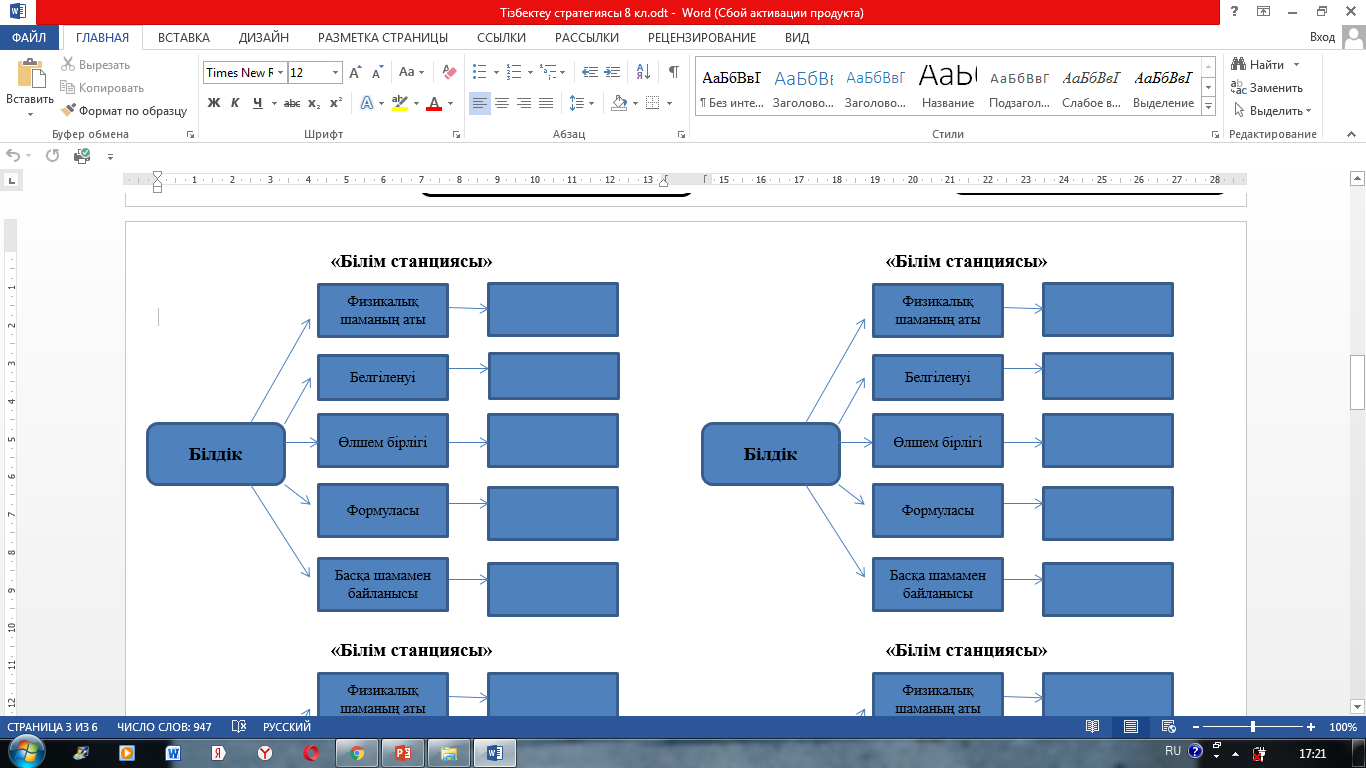Screen dimensions: 1366x768
Task: Toggle subscript x₂ formatting
Action: [x=314, y=103]
